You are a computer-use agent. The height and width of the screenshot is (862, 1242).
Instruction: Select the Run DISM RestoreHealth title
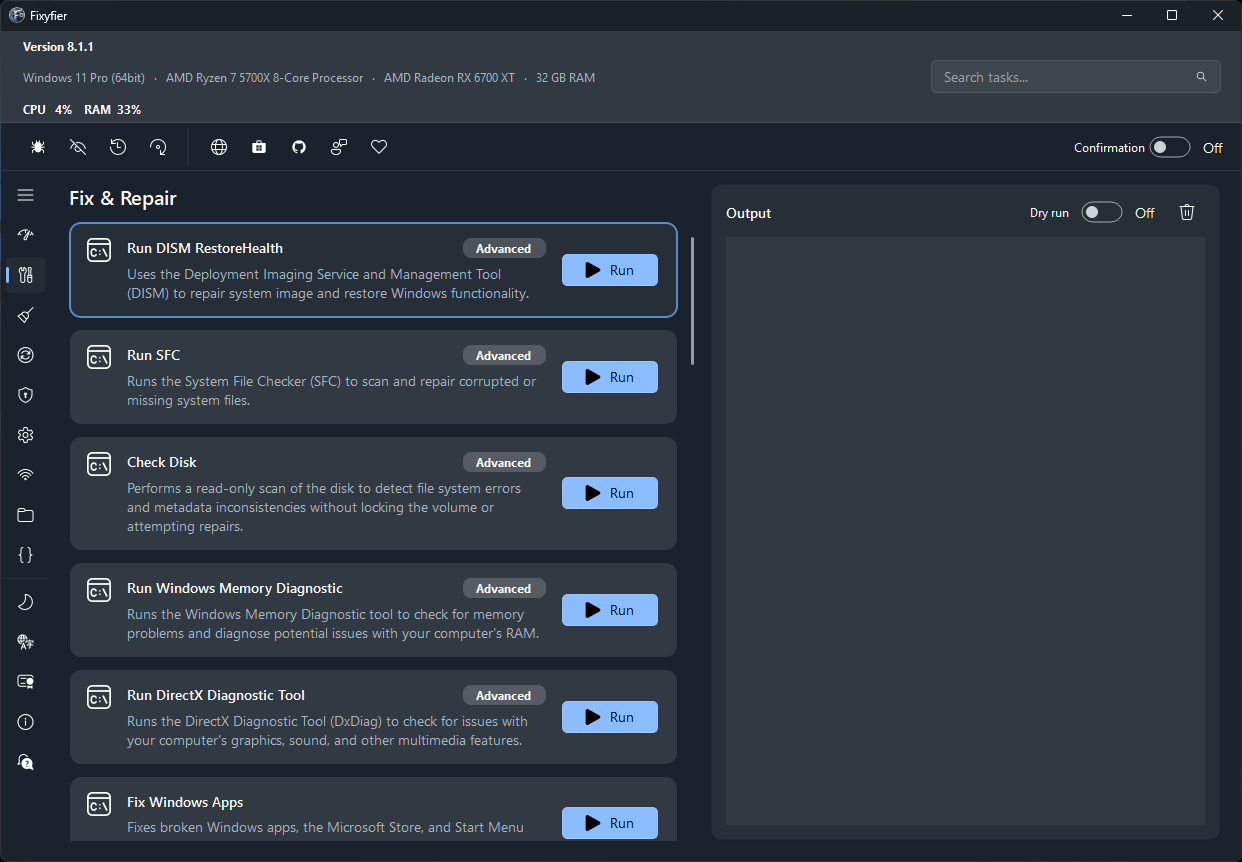205,248
